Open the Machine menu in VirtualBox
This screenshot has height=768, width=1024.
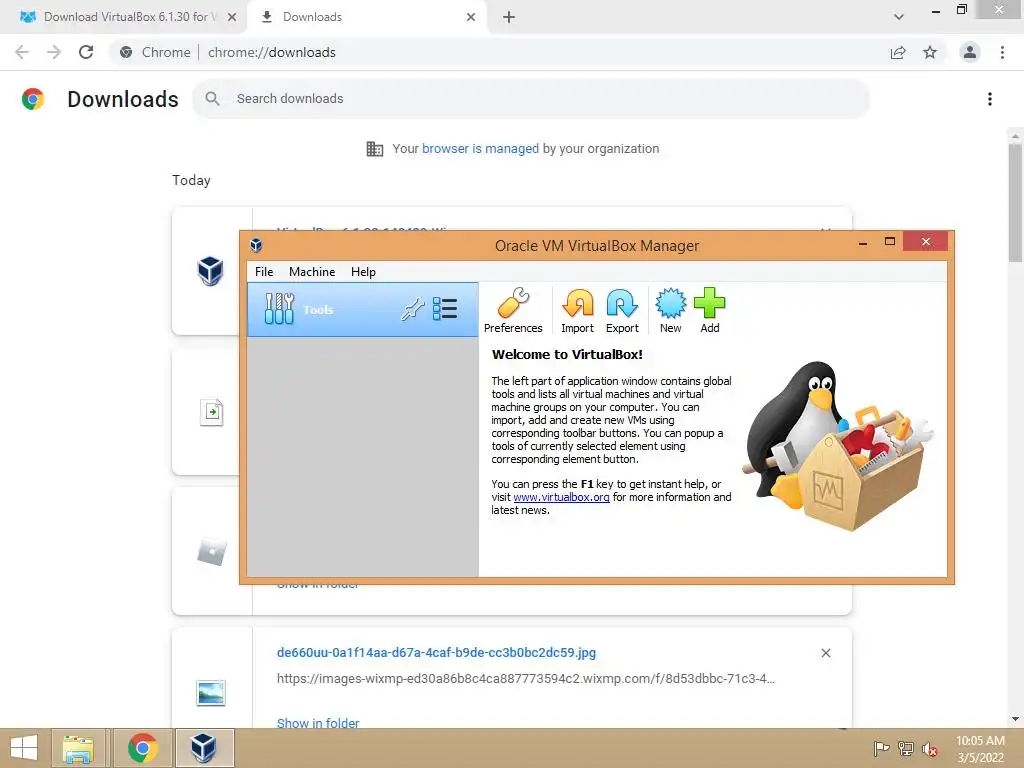(312, 272)
